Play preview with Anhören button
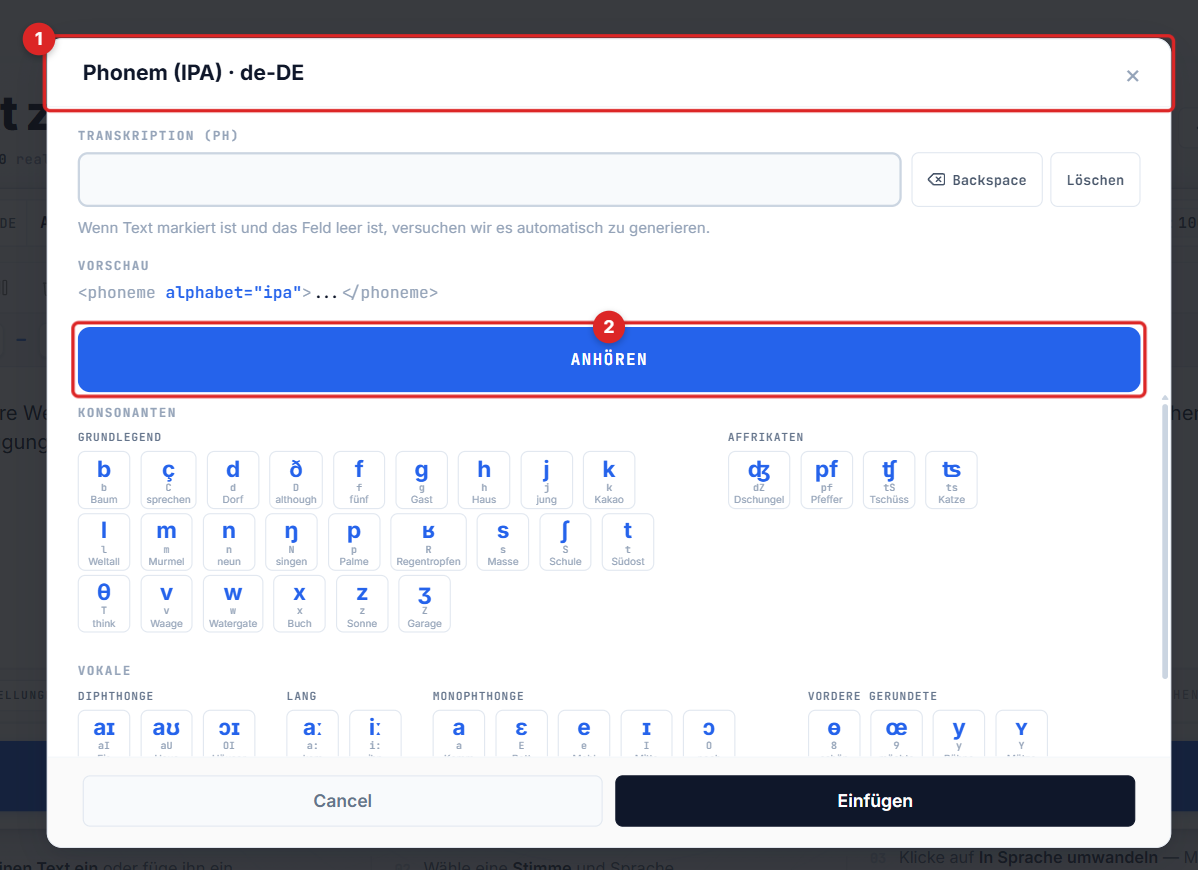The image size is (1198, 870). click(x=609, y=360)
